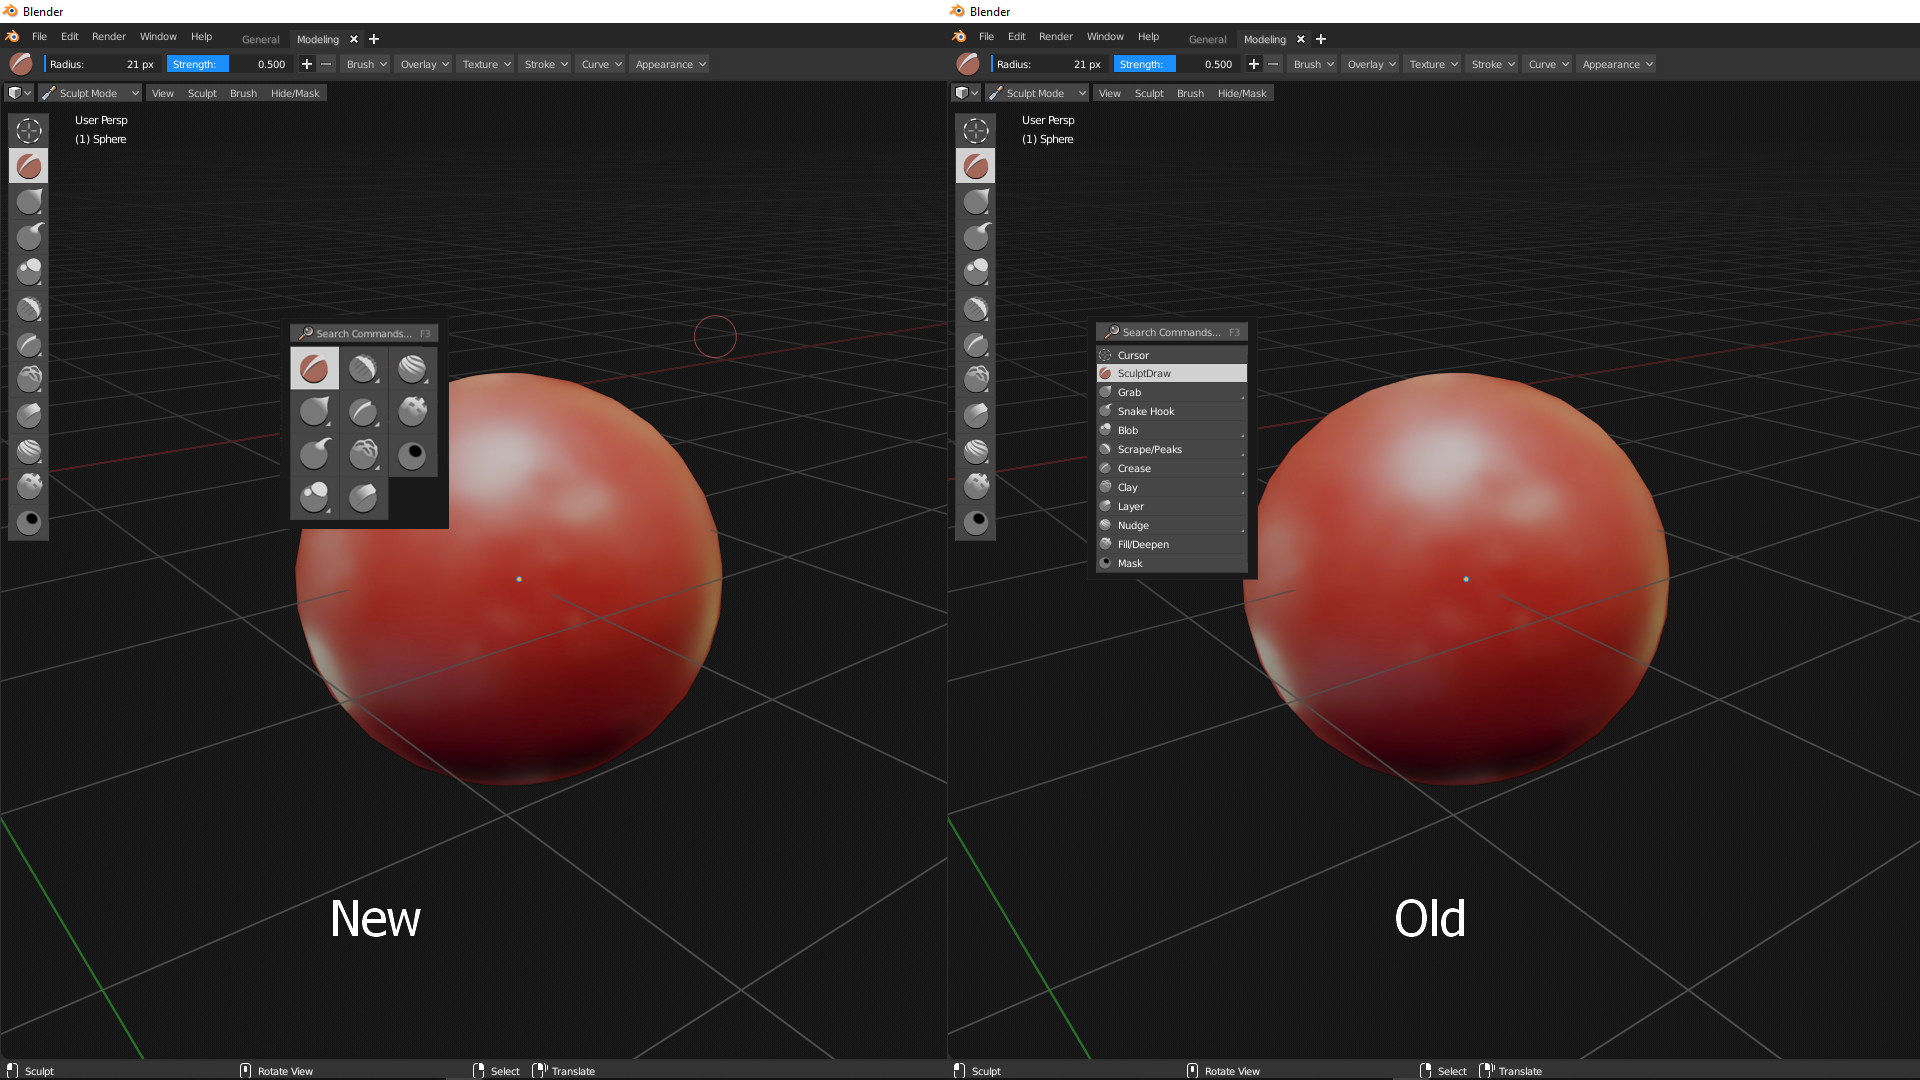Adjust the Radius slider field

101,64
